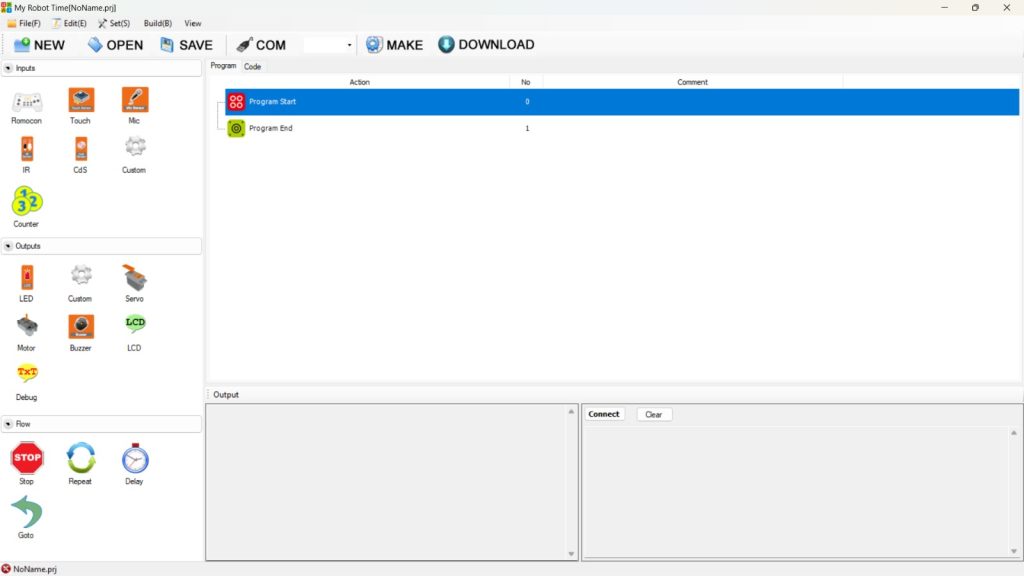Add the Delay timer block

(x=134, y=459)
